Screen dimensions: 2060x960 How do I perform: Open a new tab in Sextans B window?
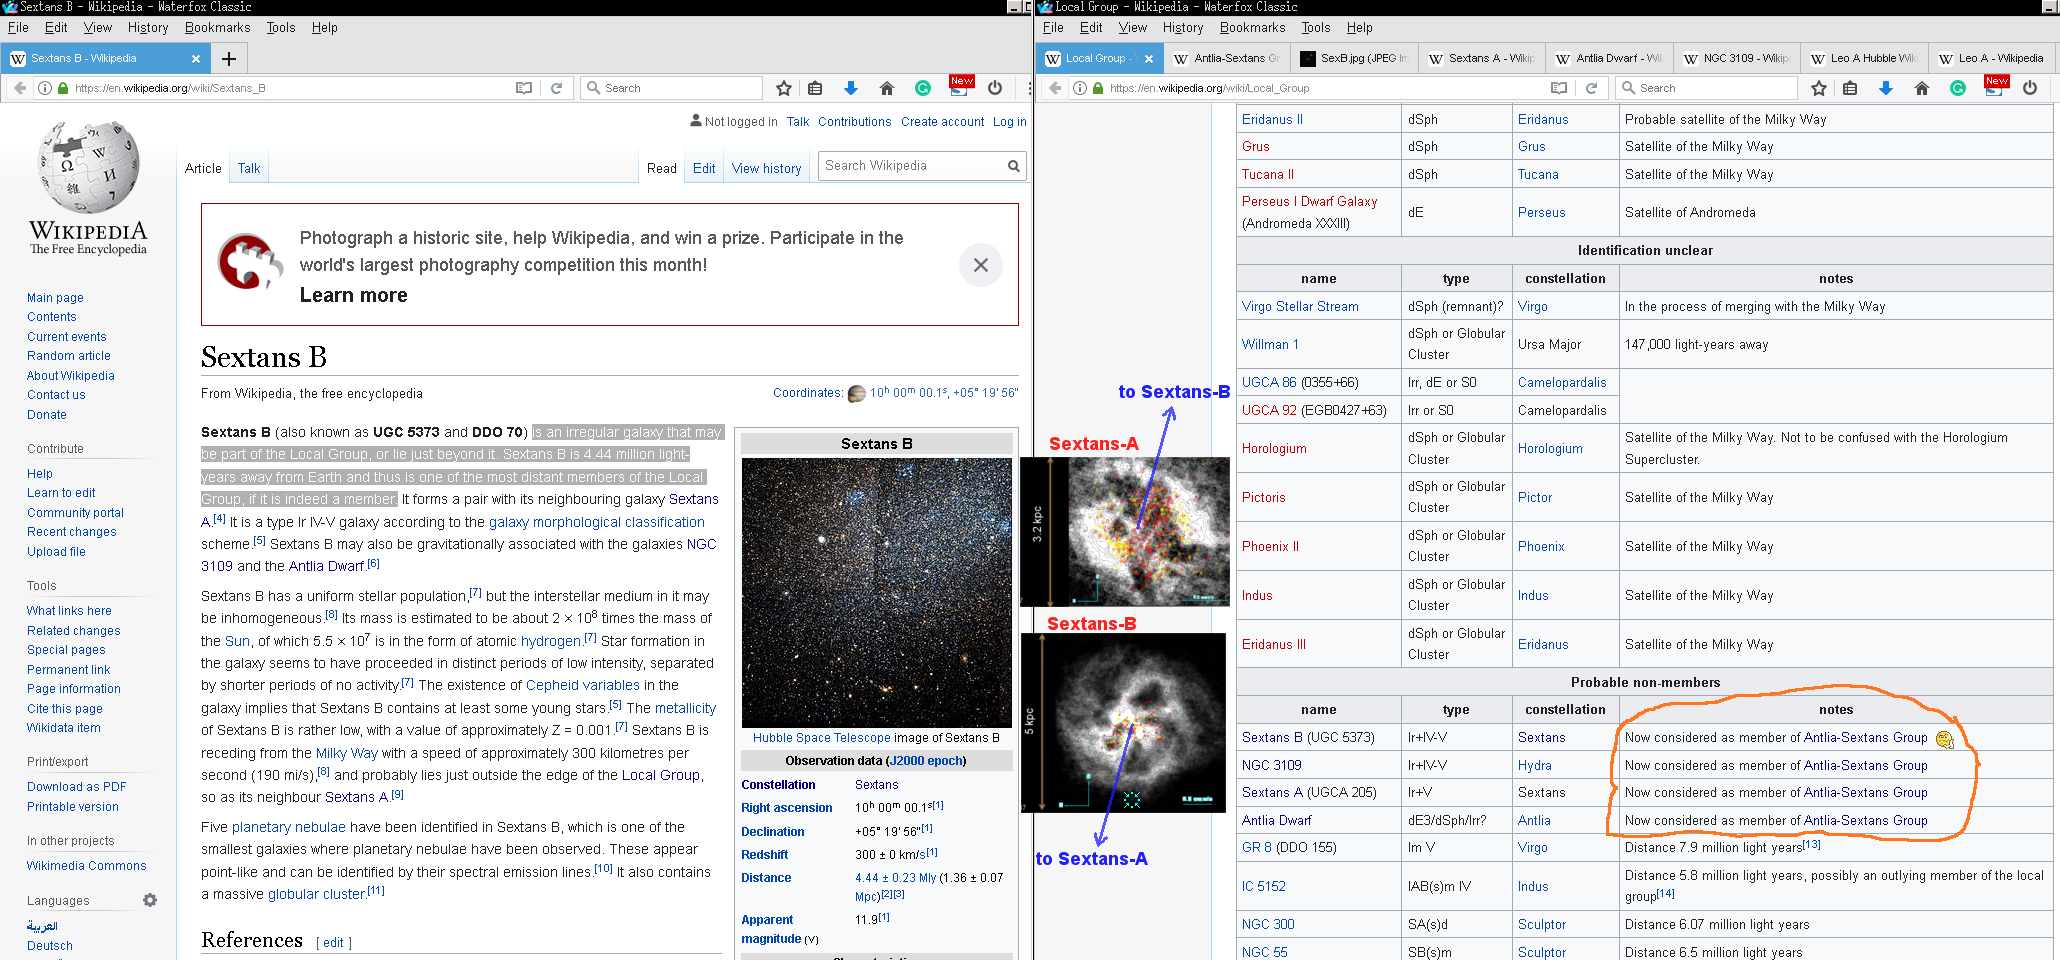tap(229, 58)
